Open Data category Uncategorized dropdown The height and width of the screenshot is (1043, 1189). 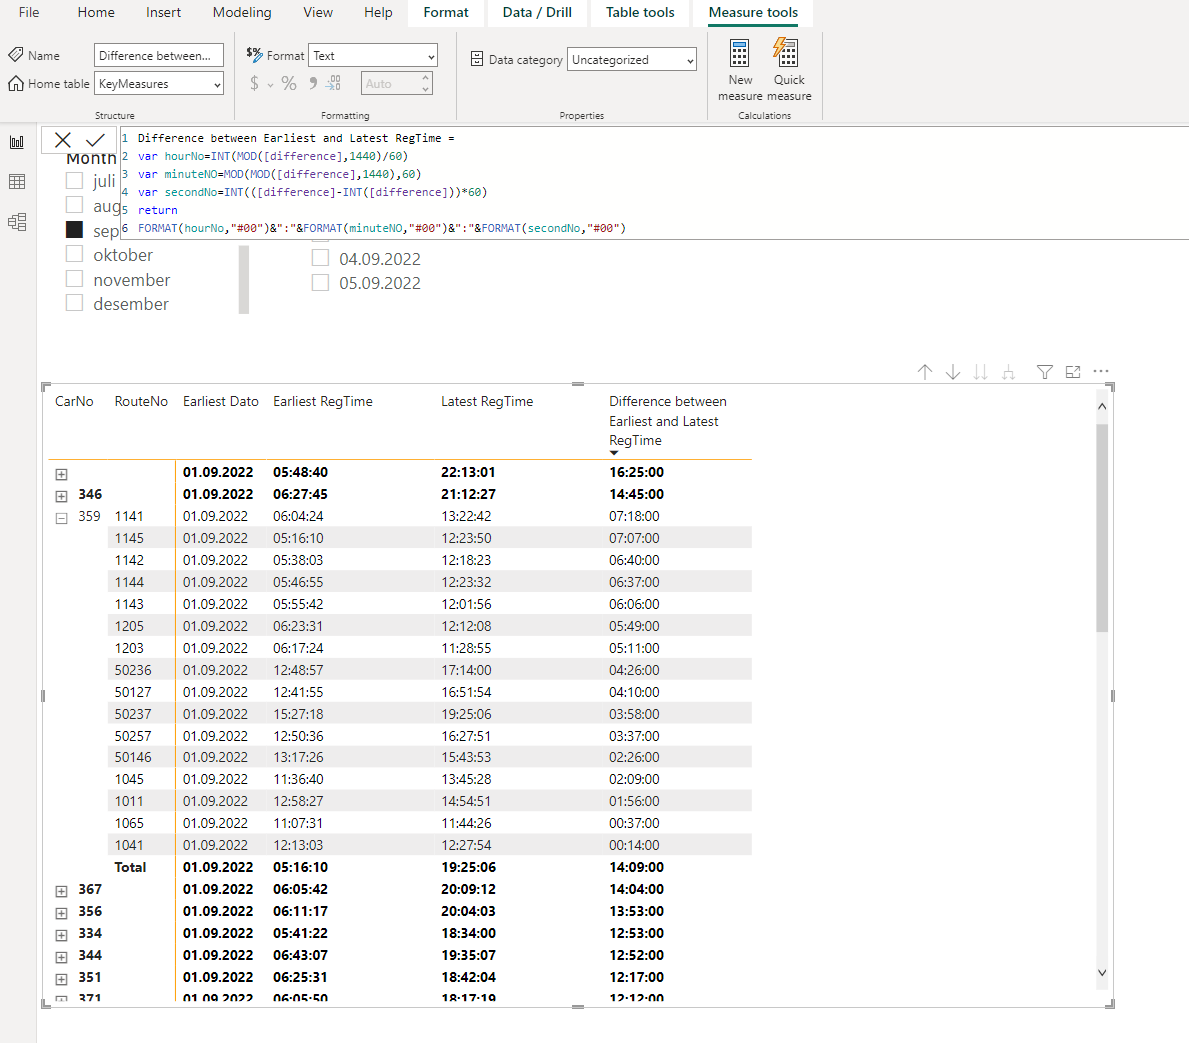[632, 59]
